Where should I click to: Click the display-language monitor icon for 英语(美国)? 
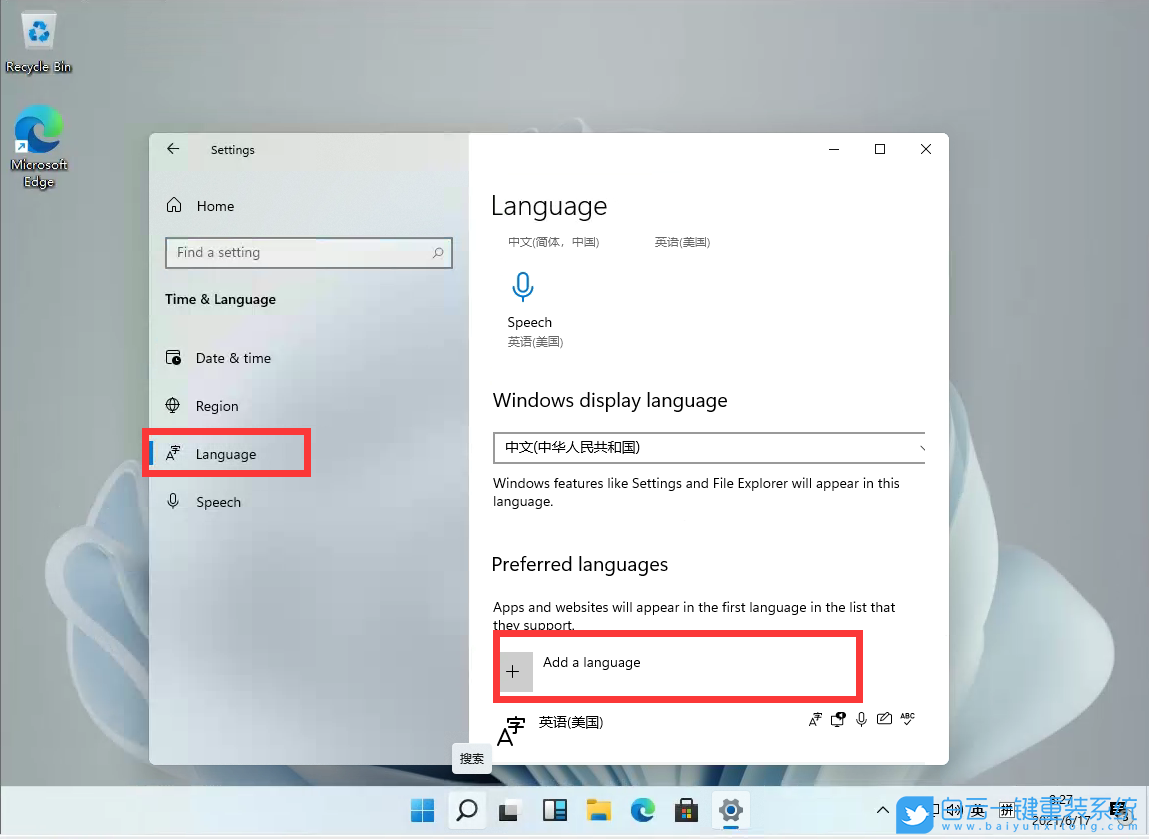(838, 718)
